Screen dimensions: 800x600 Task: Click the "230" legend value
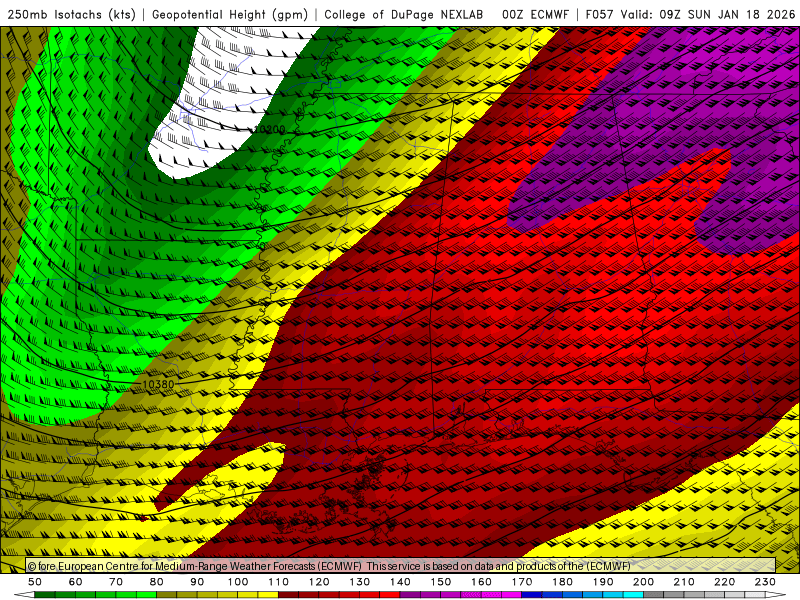766,582
